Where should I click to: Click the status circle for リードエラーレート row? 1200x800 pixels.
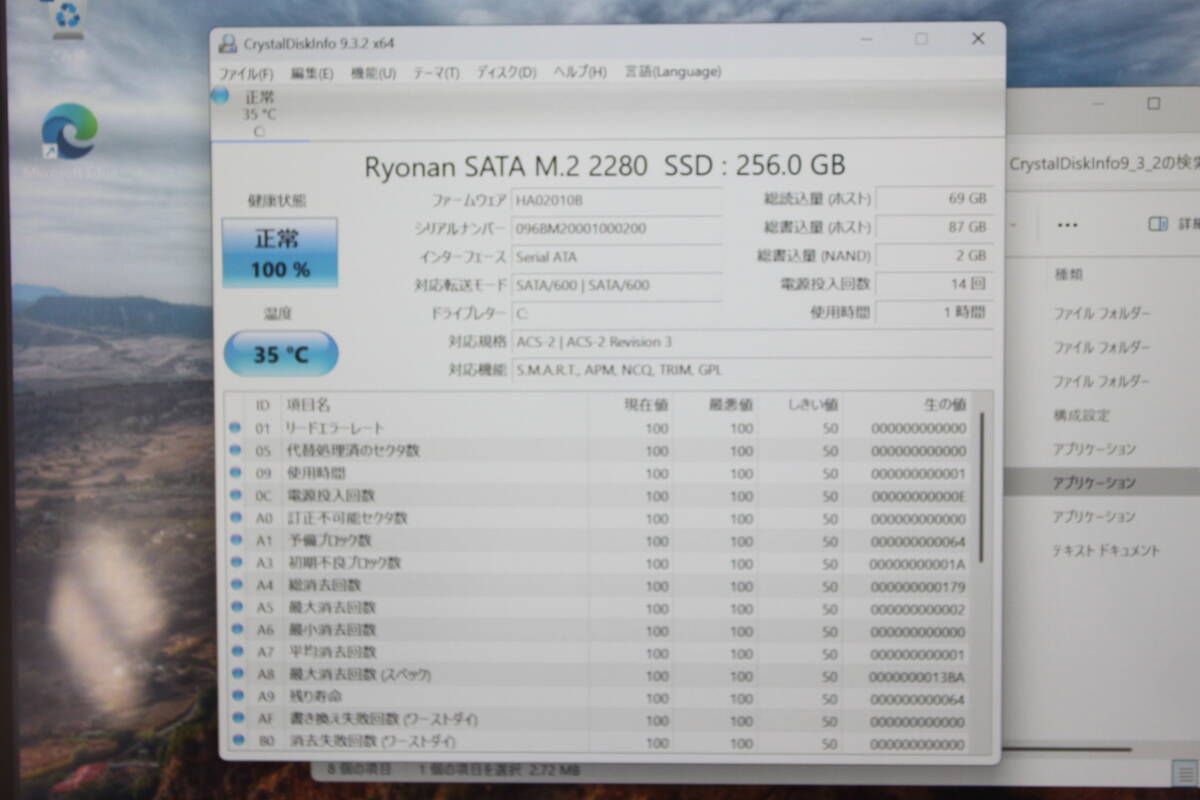(x=235, y=428)
